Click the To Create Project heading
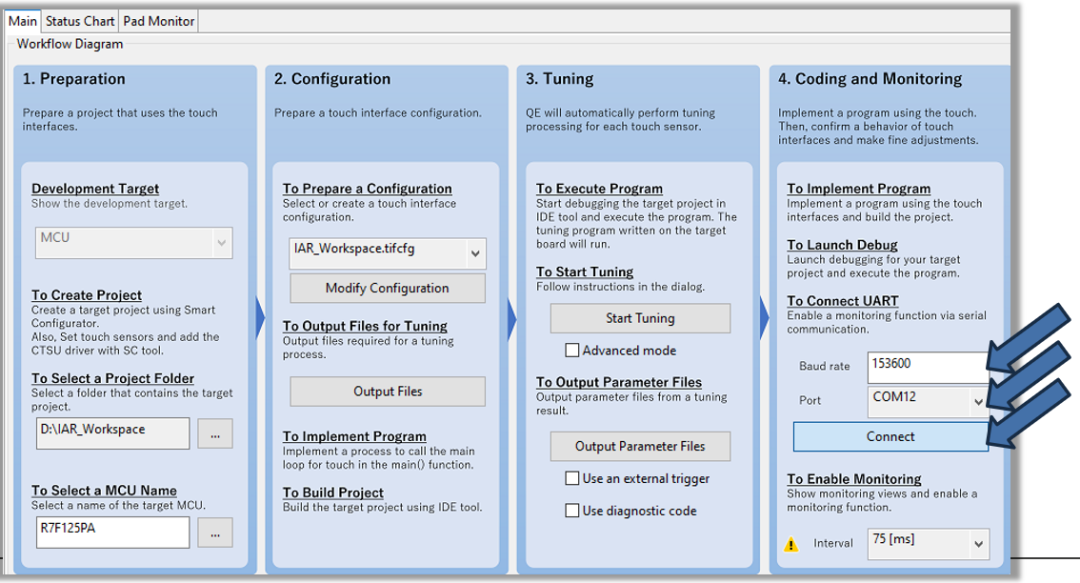Screen dimensions: 1080x583 87,295
